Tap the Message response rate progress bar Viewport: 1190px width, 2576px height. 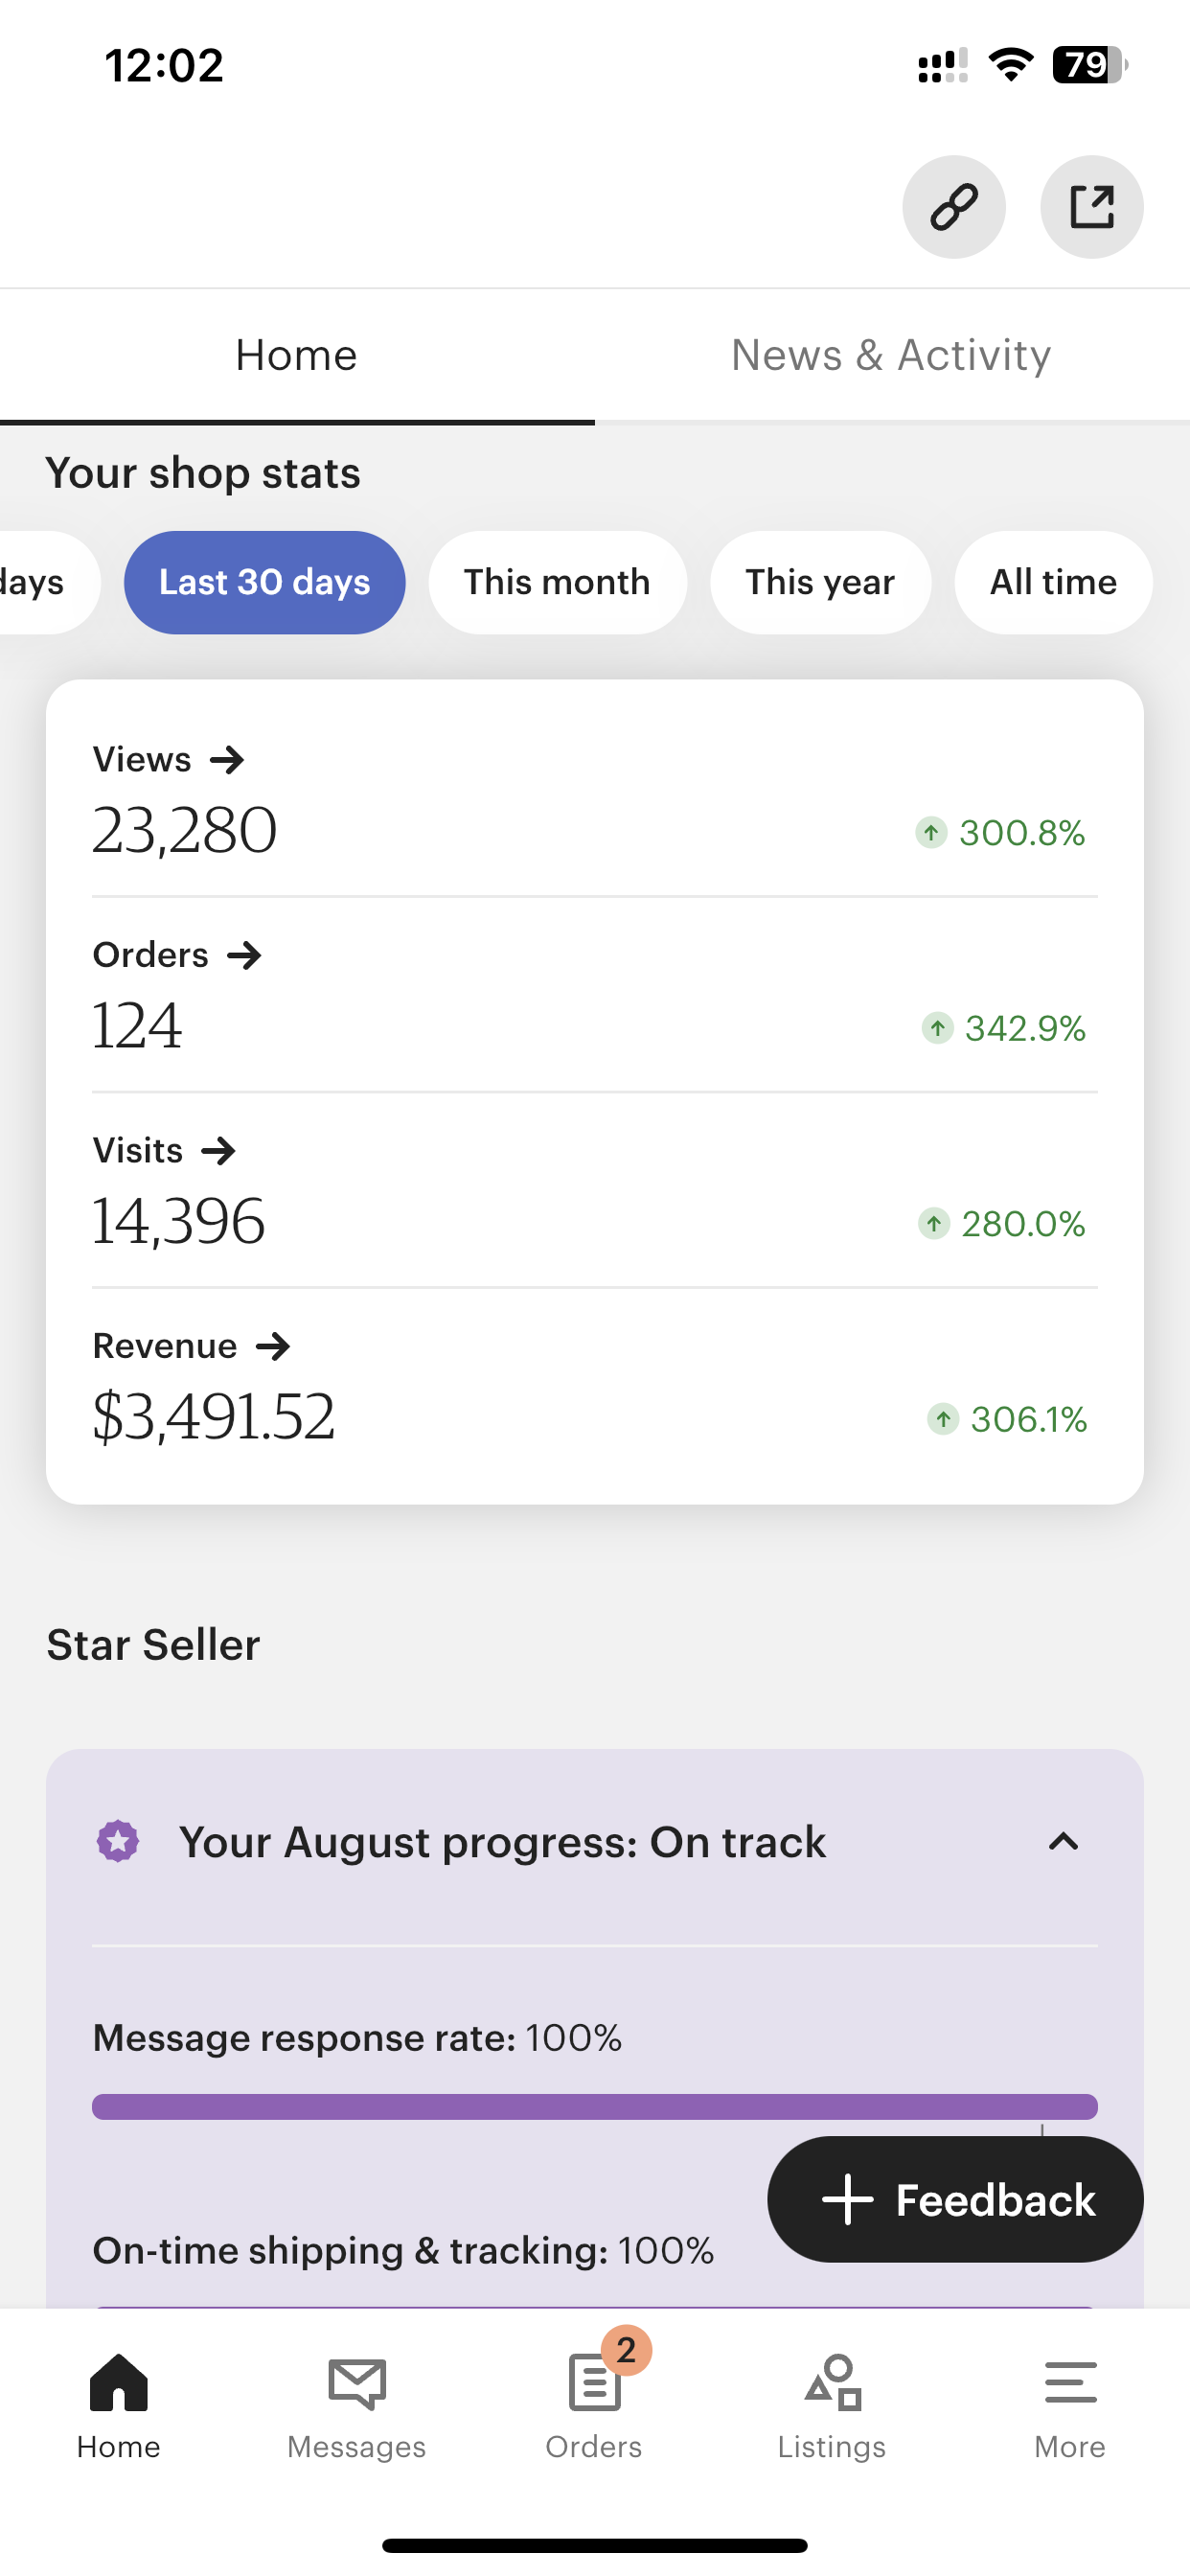coord(594,2106)
